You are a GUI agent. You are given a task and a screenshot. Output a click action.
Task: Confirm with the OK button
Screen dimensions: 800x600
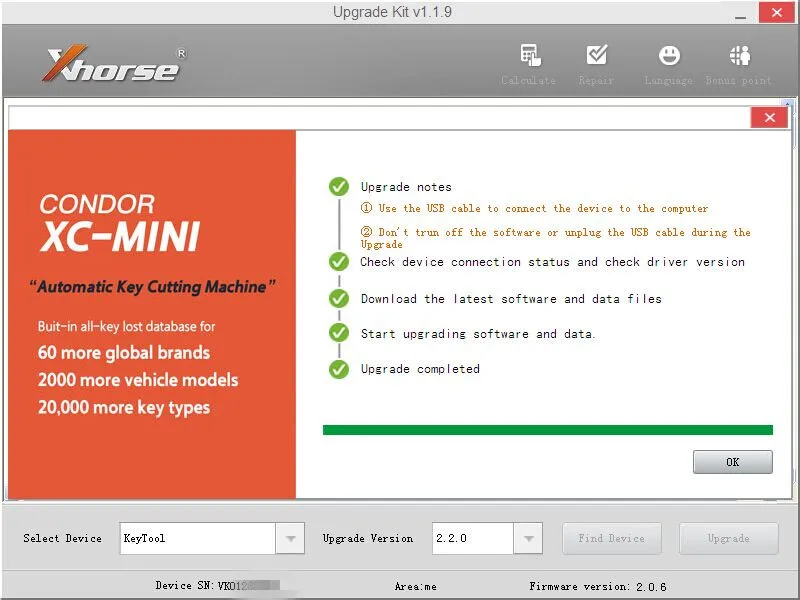coord(733,462)
